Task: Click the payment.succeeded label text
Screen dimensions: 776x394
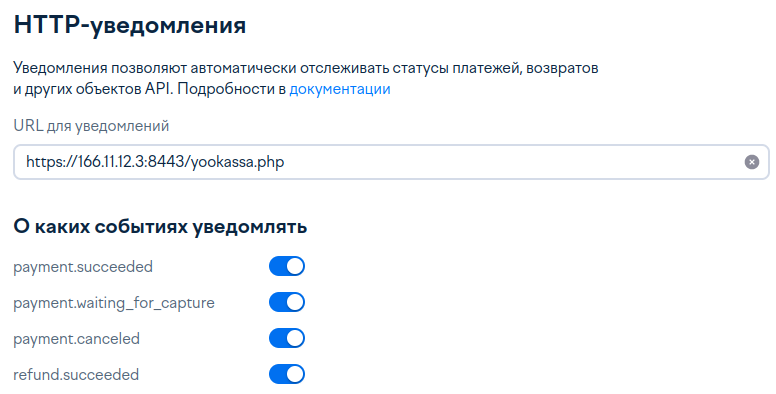Action: 83,267
